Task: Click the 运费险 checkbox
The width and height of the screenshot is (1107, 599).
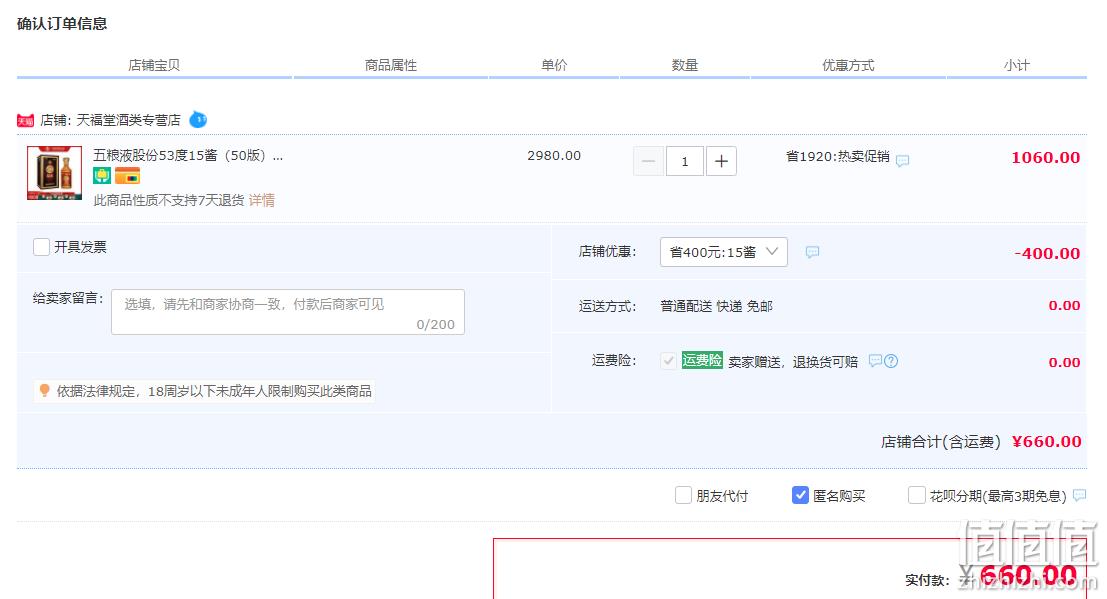Action: pos(668,361)
